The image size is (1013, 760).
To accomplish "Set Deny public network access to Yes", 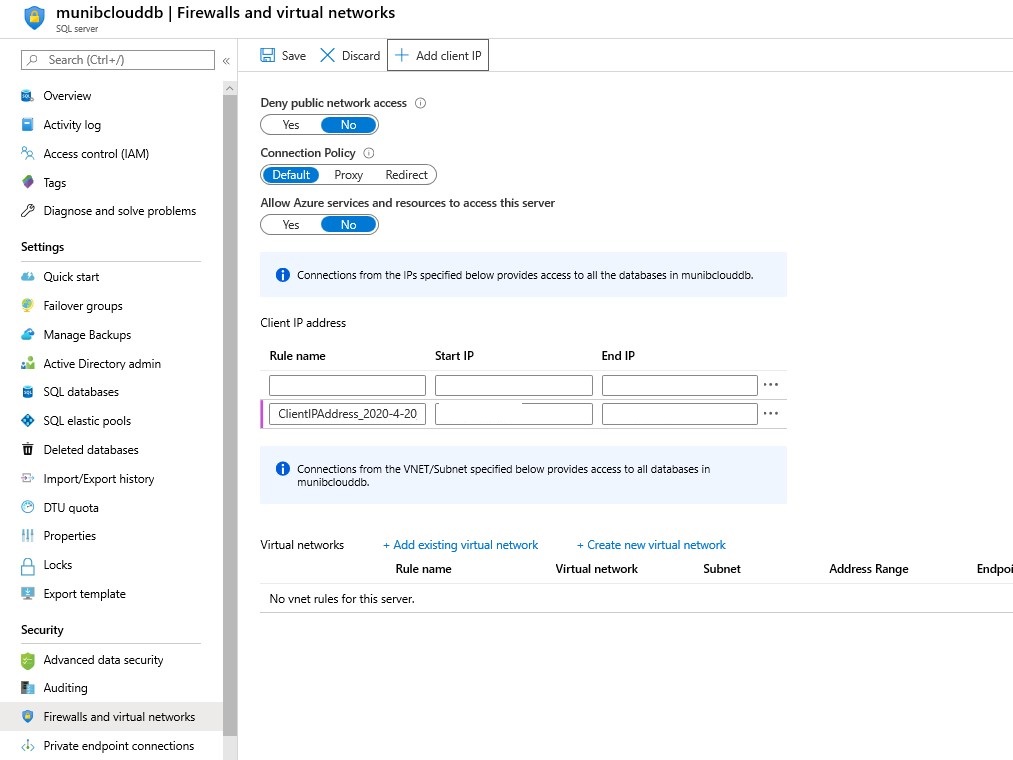I will (290, 124).
